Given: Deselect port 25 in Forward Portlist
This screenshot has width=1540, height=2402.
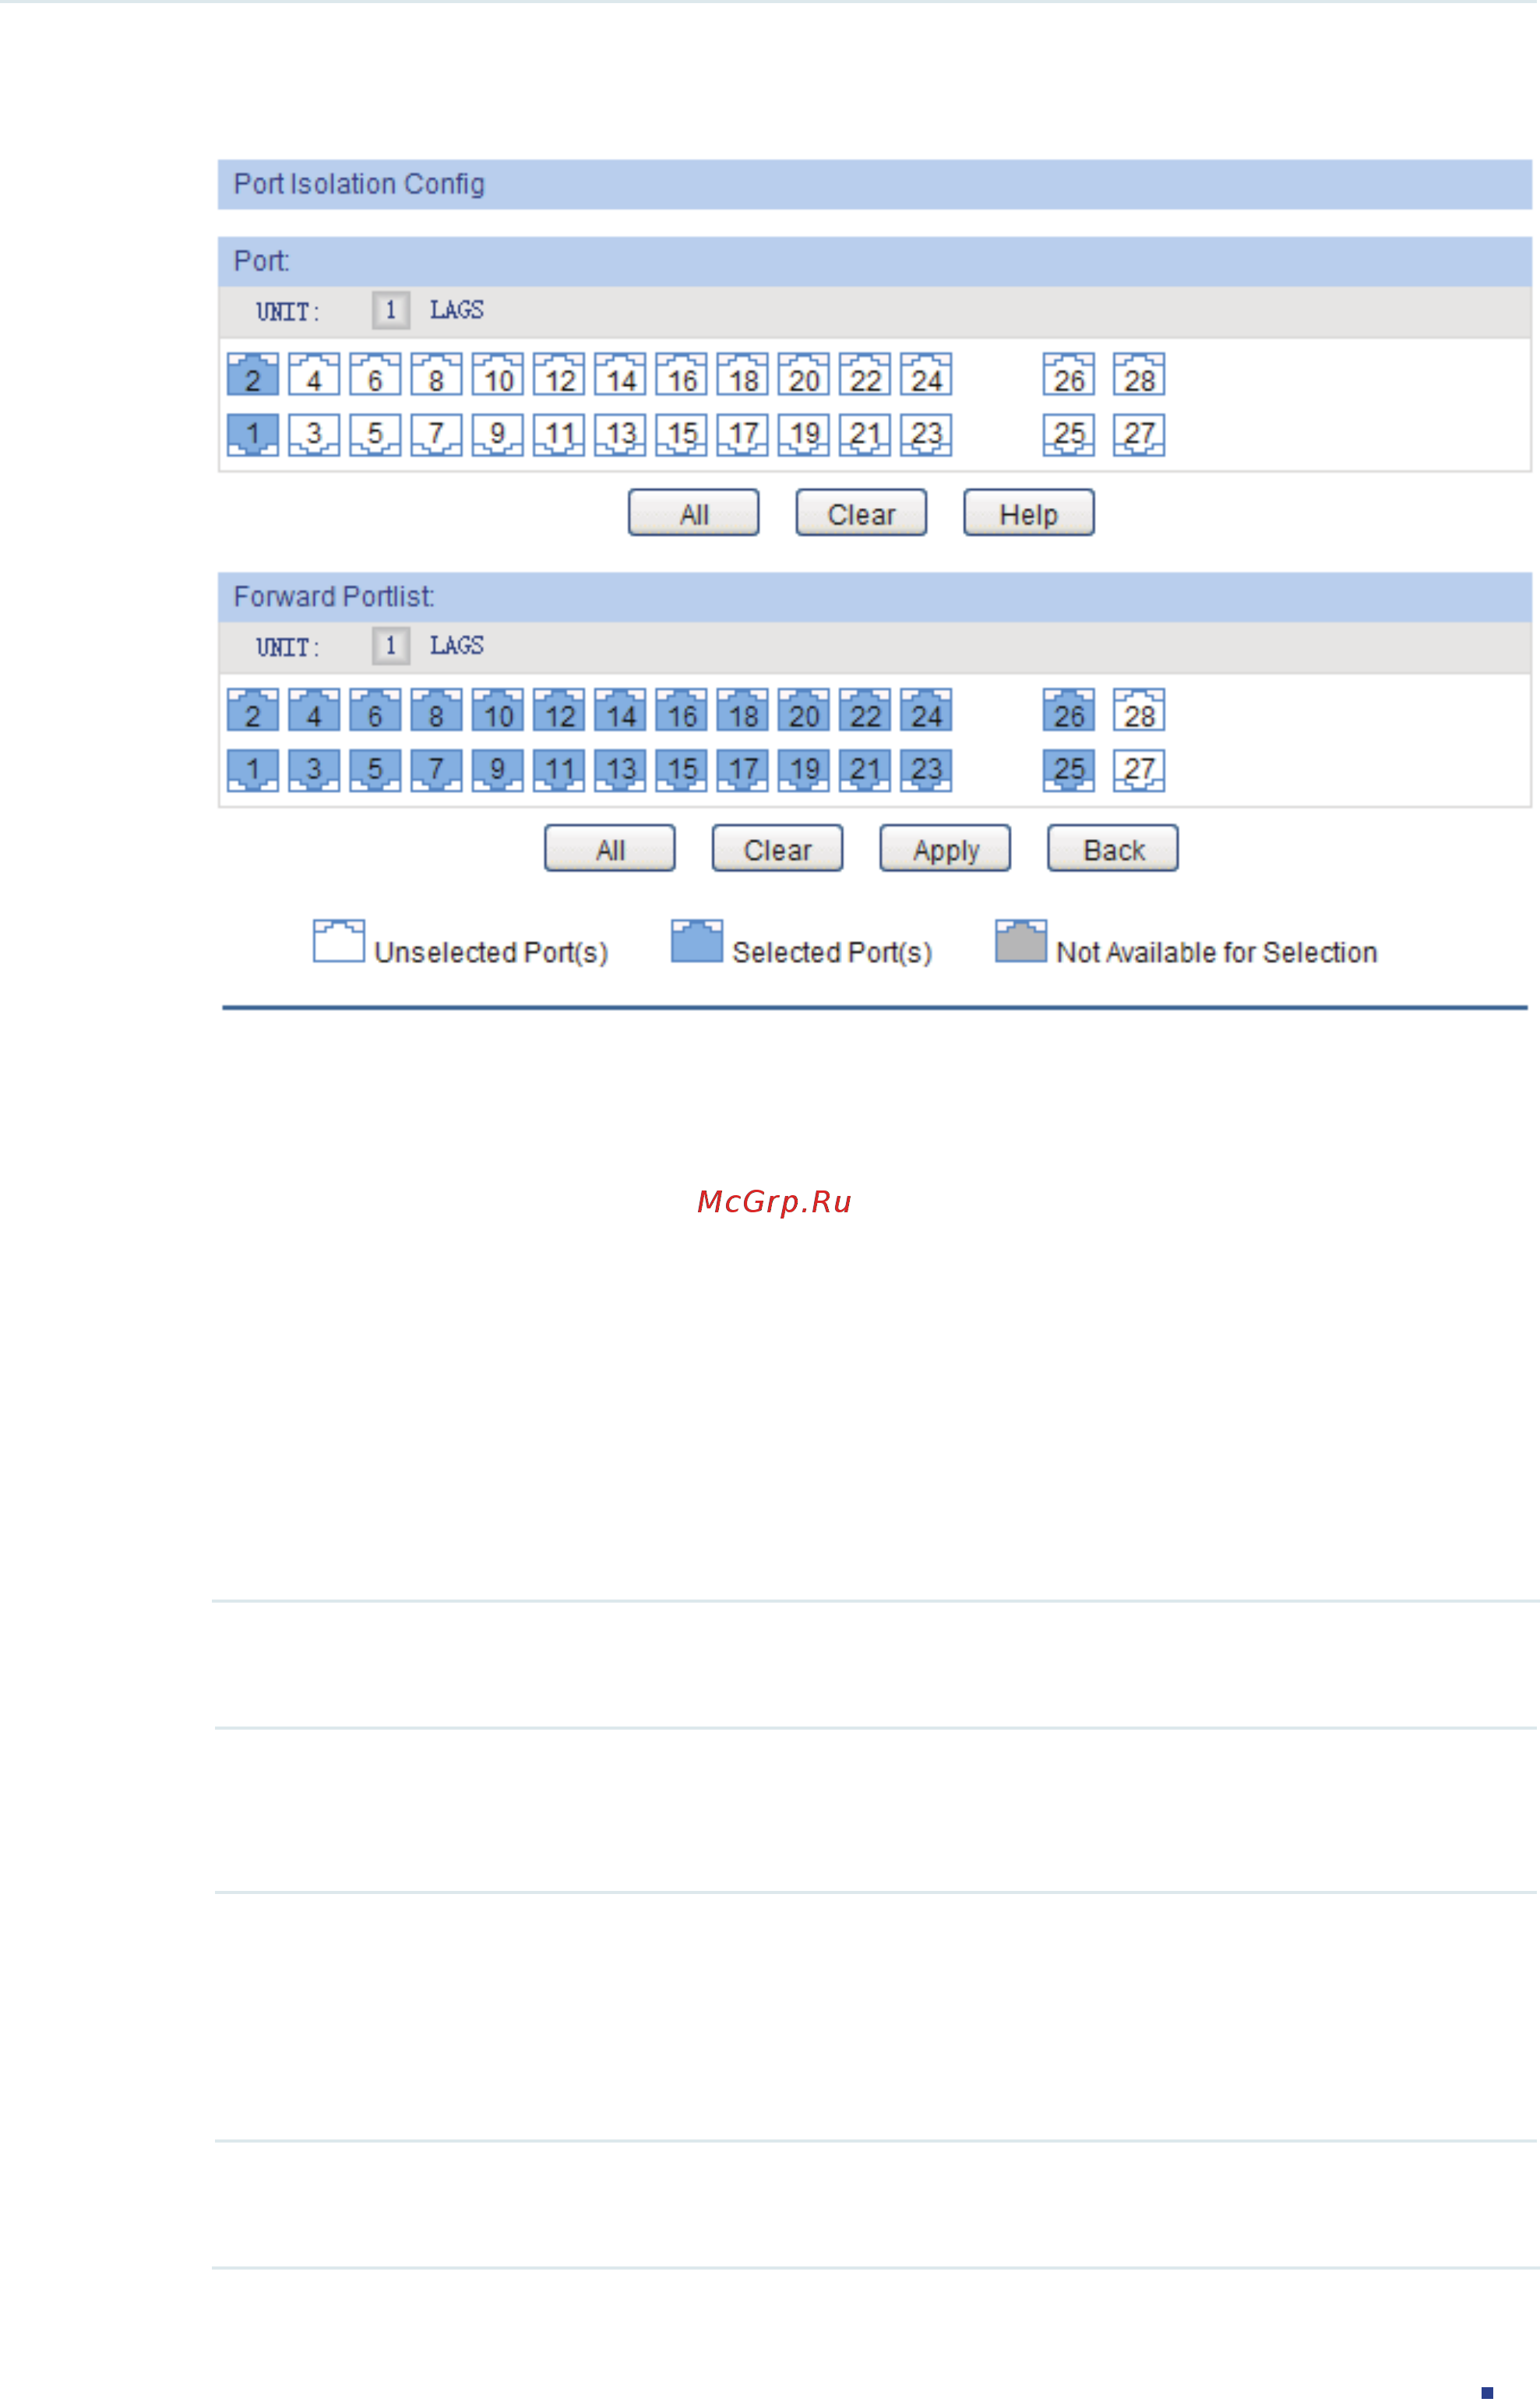Looking at the screenshot, I should tap(1069, 771).
